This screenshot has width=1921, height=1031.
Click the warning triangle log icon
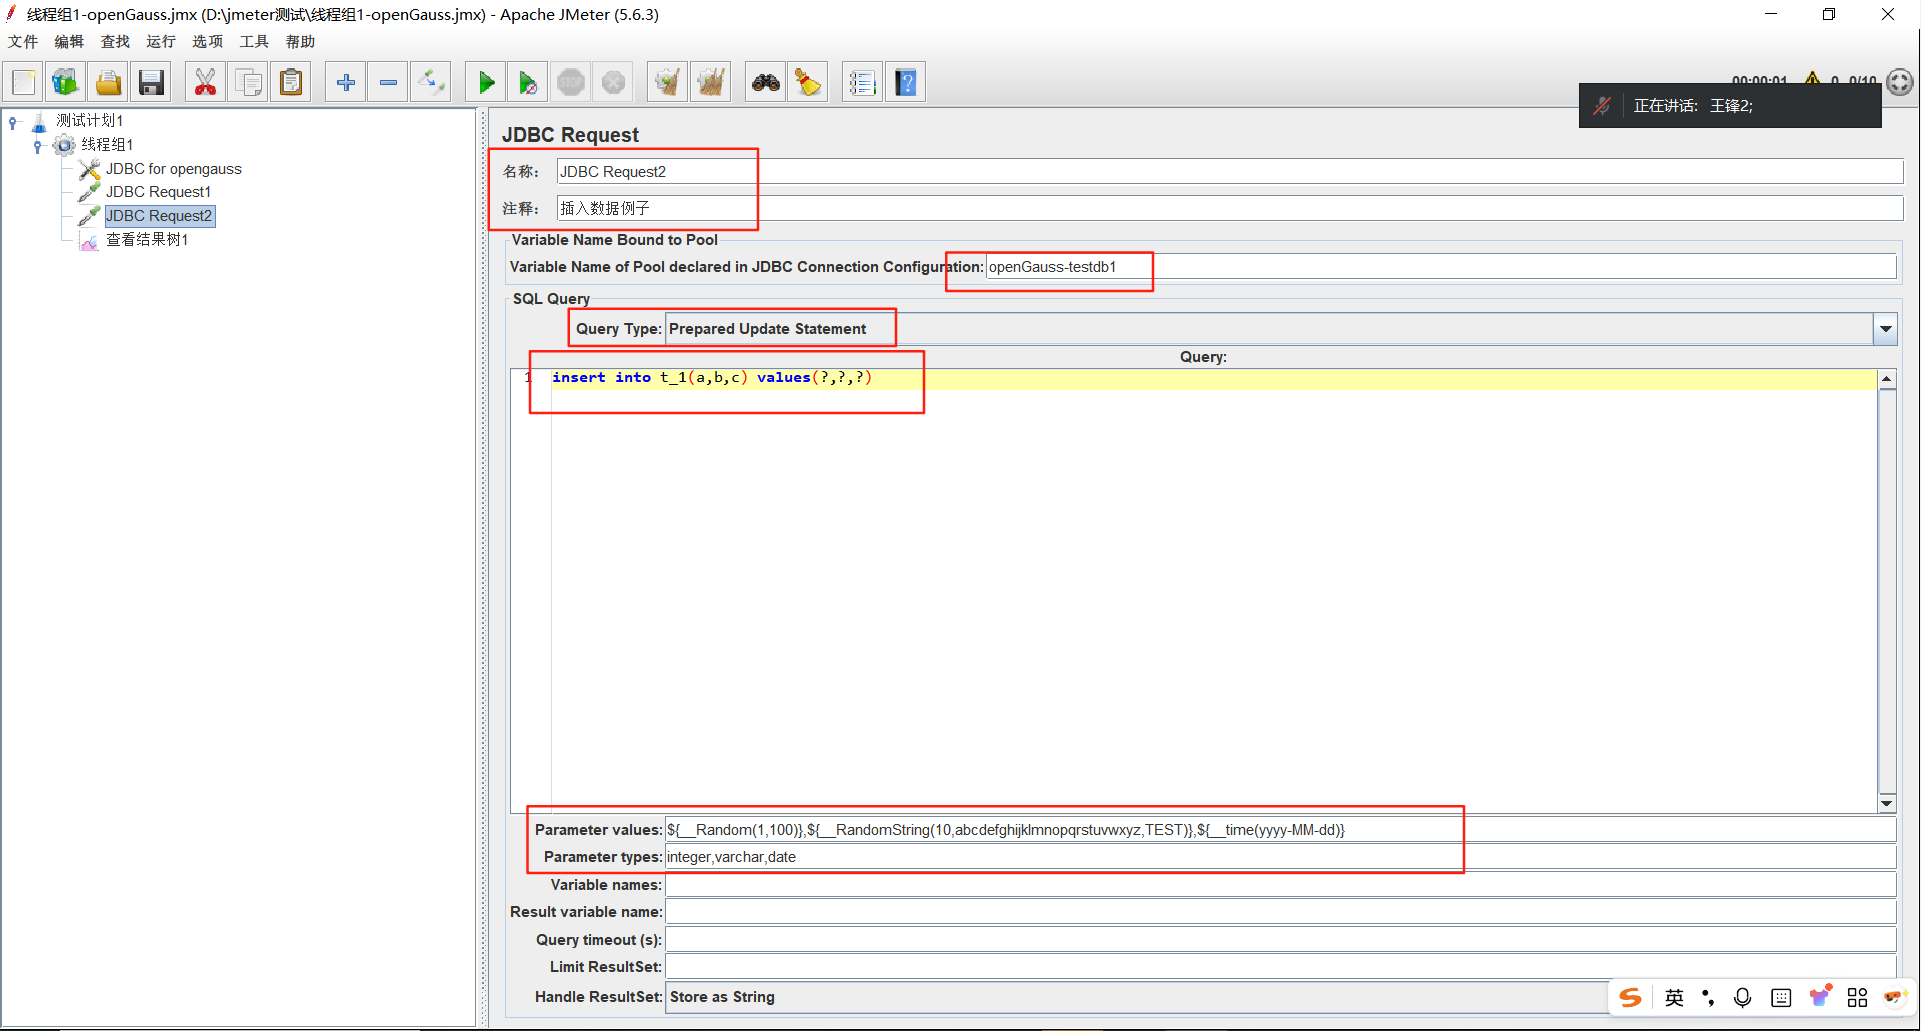1812,78
